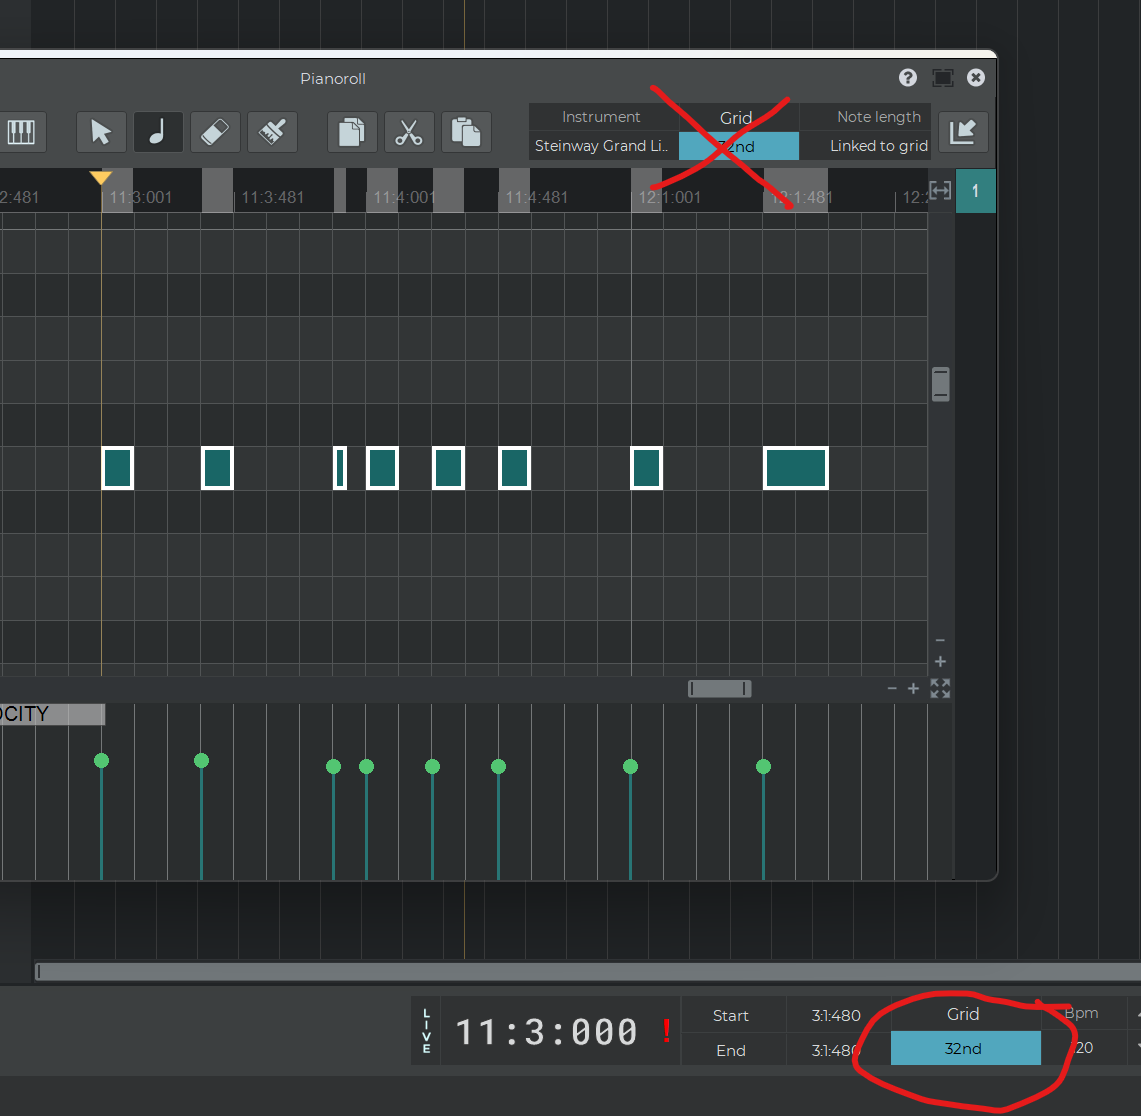Click the teal pattern tab labeled 1
The height and width of the screenshot is (1116, 1141).
pyautogui.click(x=975, y=190)
